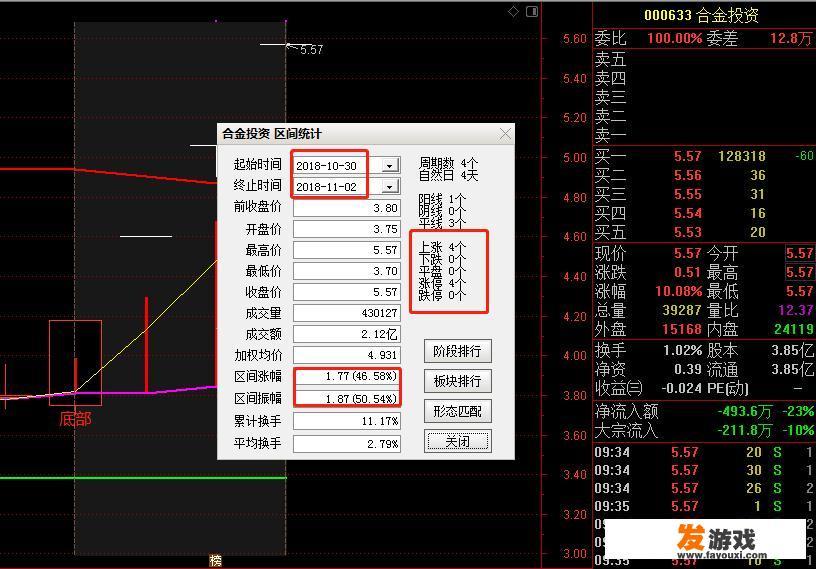Select the 成交量 value 430127
Image resolution: width=816 pixels, height=569 pixels.
347,313
